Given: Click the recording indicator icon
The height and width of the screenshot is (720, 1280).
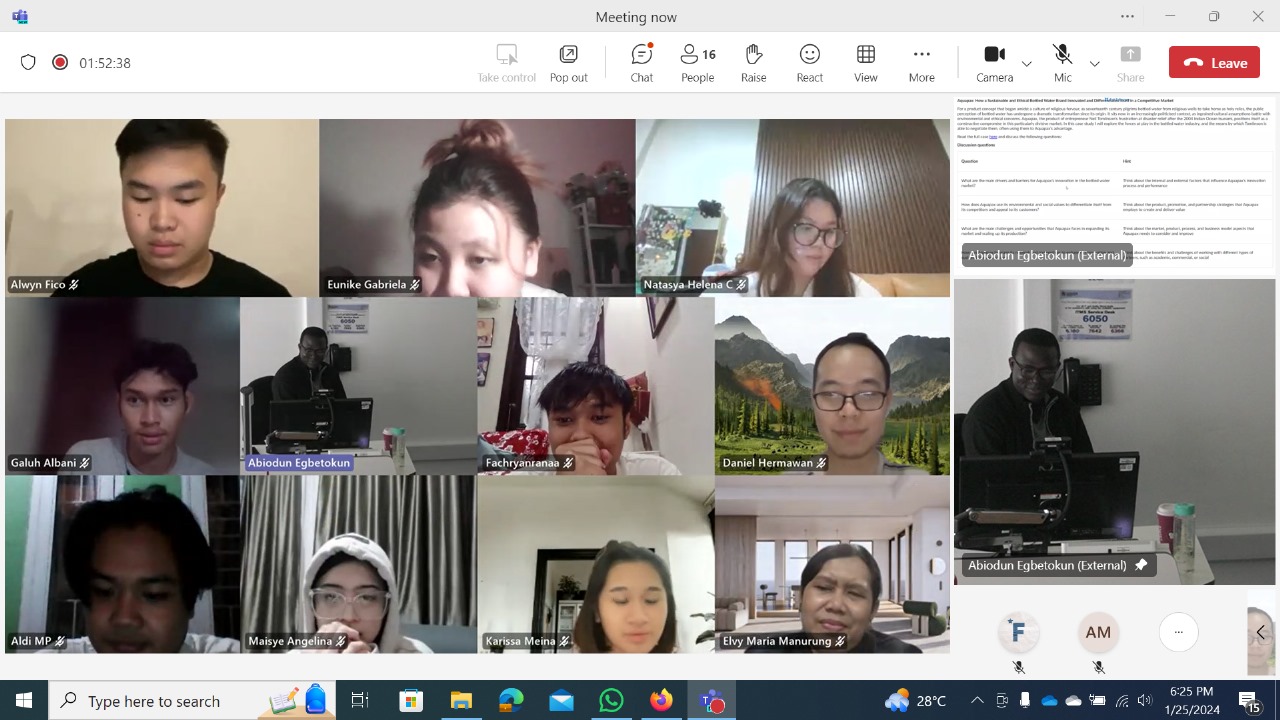Looking at the screenshot, I should tap(60, 62).
